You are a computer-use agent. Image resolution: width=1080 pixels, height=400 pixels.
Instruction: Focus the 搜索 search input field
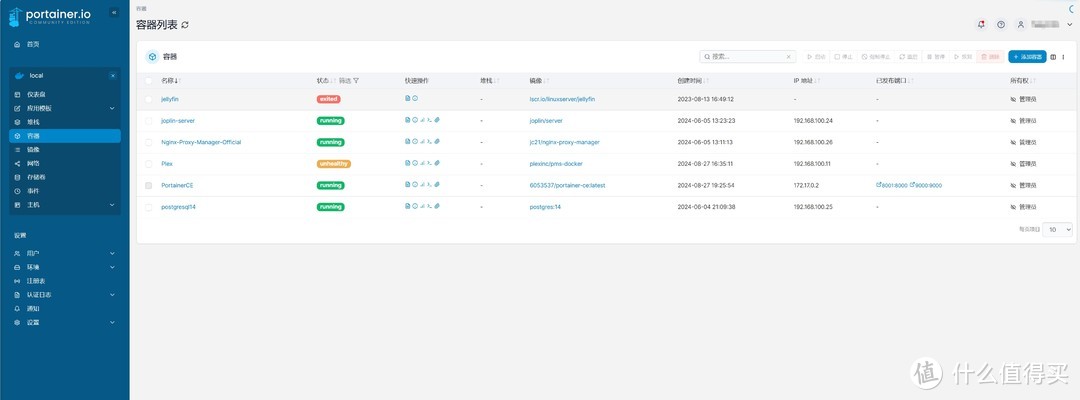click(747, 57)
